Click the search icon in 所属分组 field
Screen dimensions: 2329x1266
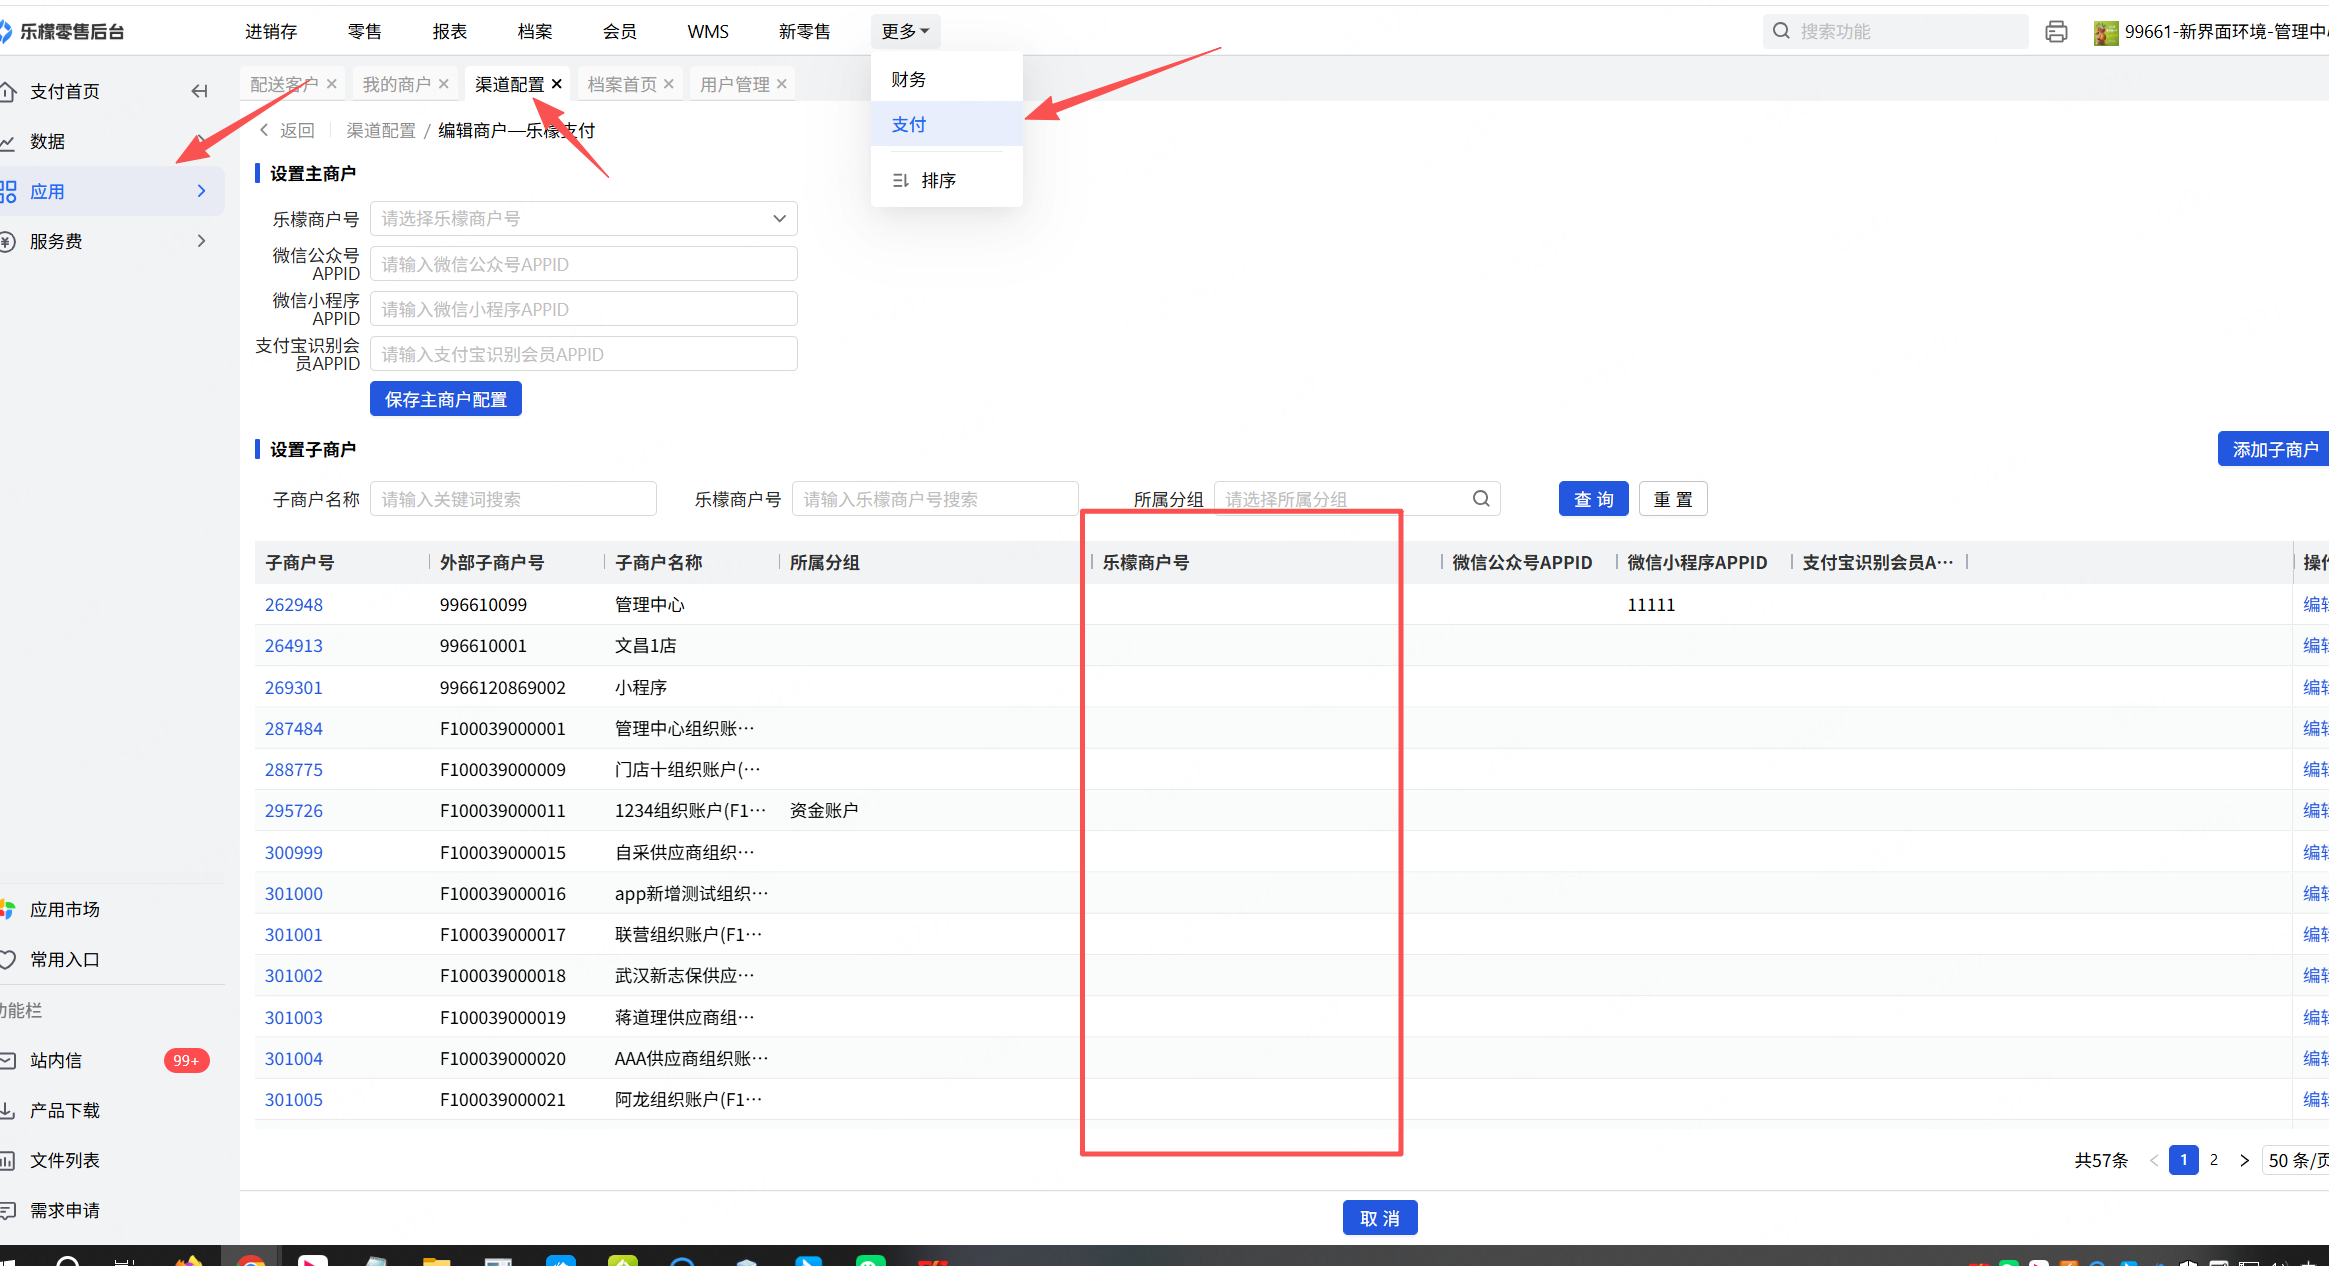[x=1481, y=499]
